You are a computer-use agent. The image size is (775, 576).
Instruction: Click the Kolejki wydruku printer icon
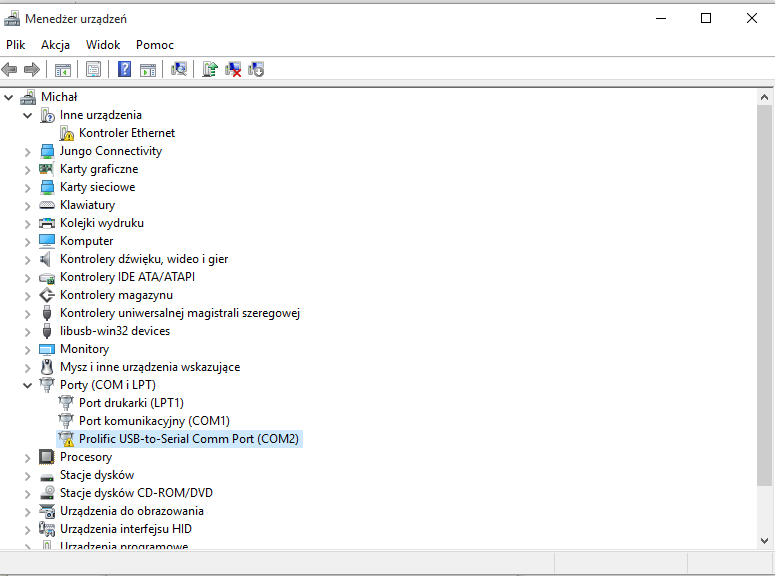tap(47, 223)
